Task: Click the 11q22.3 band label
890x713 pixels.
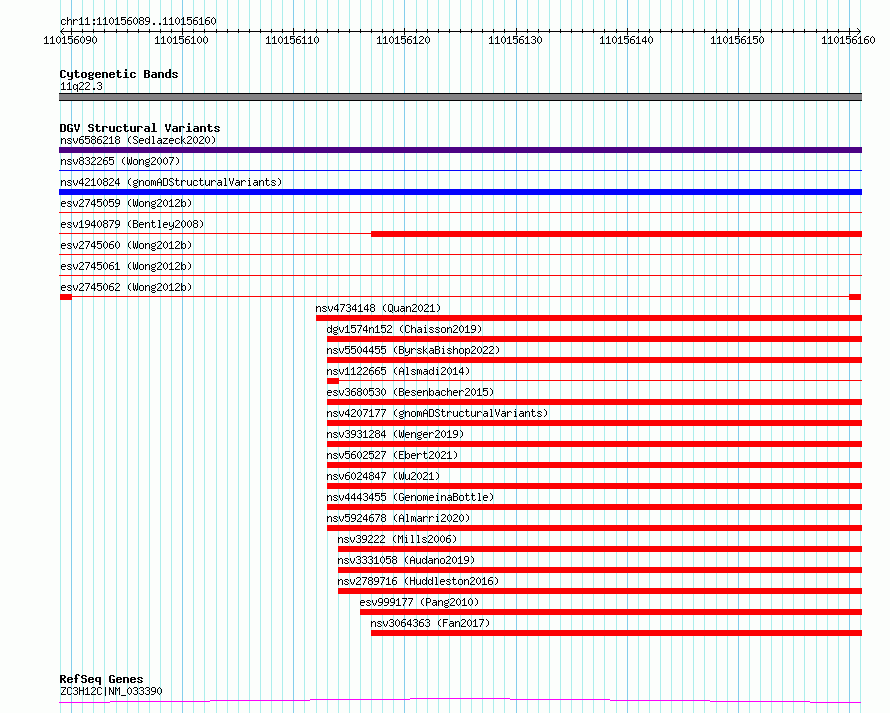Action: pyautogui.click(x=81, y=86)
